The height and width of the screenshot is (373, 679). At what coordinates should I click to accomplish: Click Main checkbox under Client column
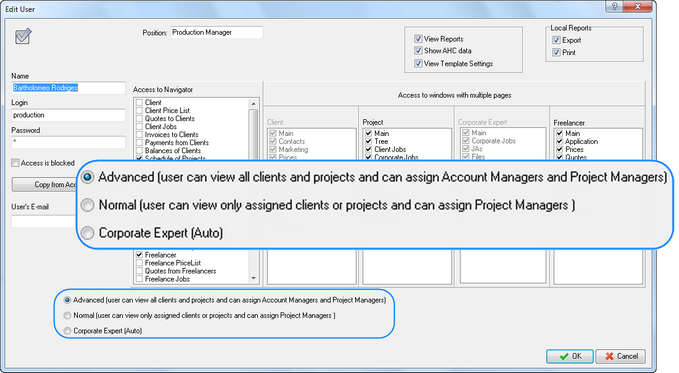pos(273,133)
